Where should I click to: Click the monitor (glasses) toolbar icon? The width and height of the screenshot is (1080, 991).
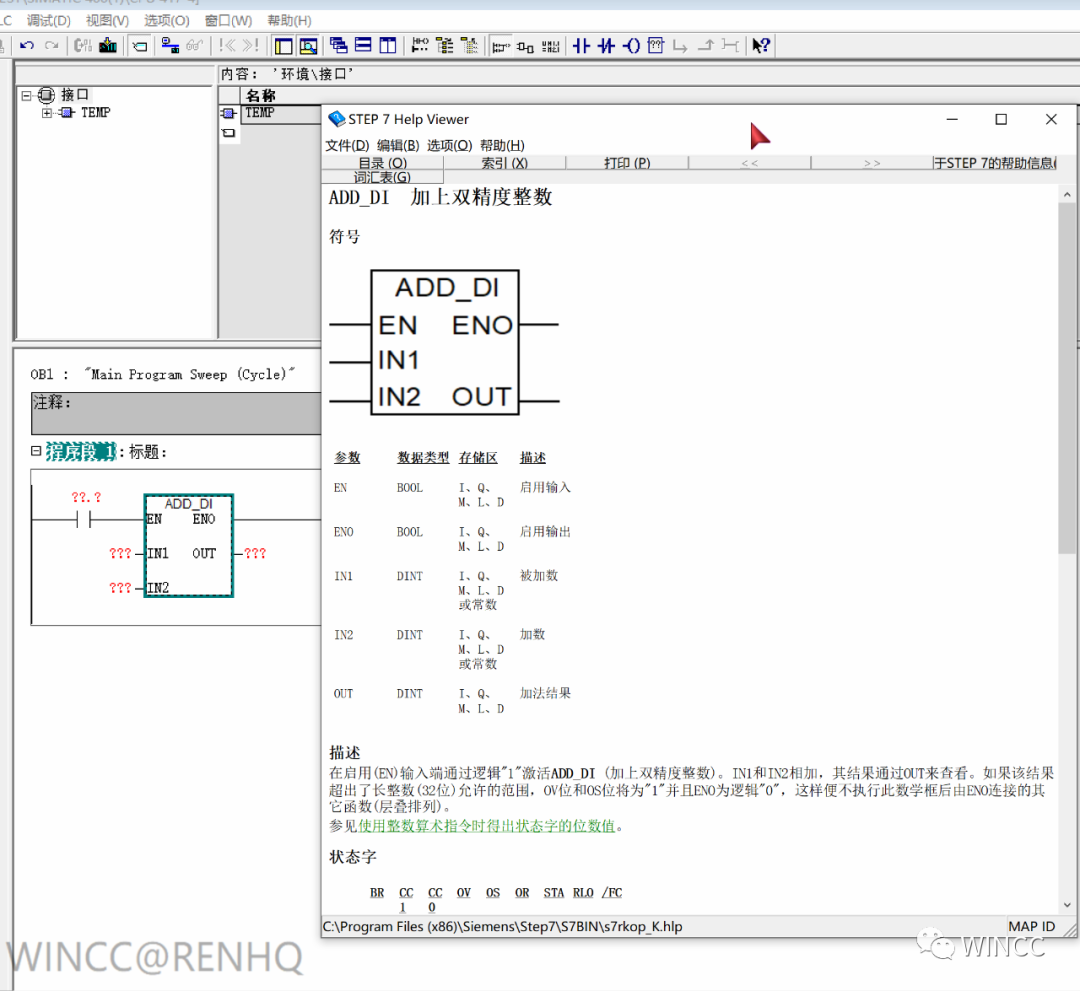(195, 45)
